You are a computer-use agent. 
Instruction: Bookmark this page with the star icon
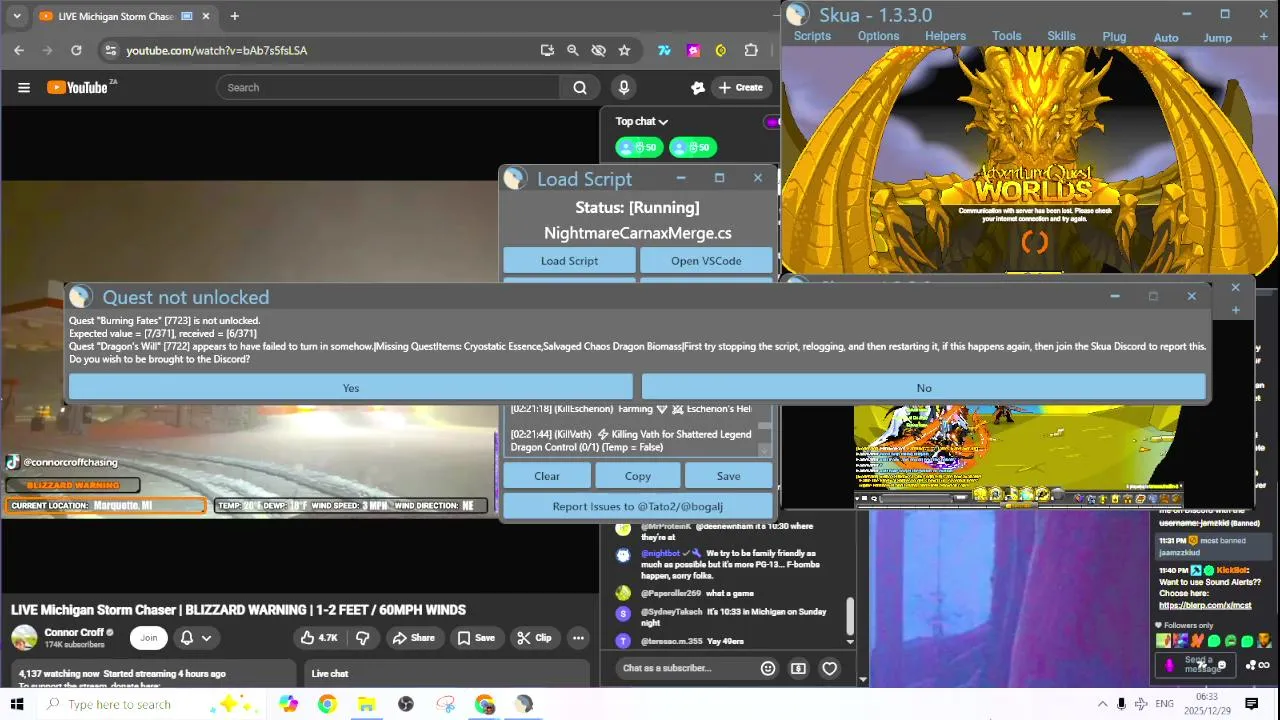pyautogui.click(x=624, y=50)
